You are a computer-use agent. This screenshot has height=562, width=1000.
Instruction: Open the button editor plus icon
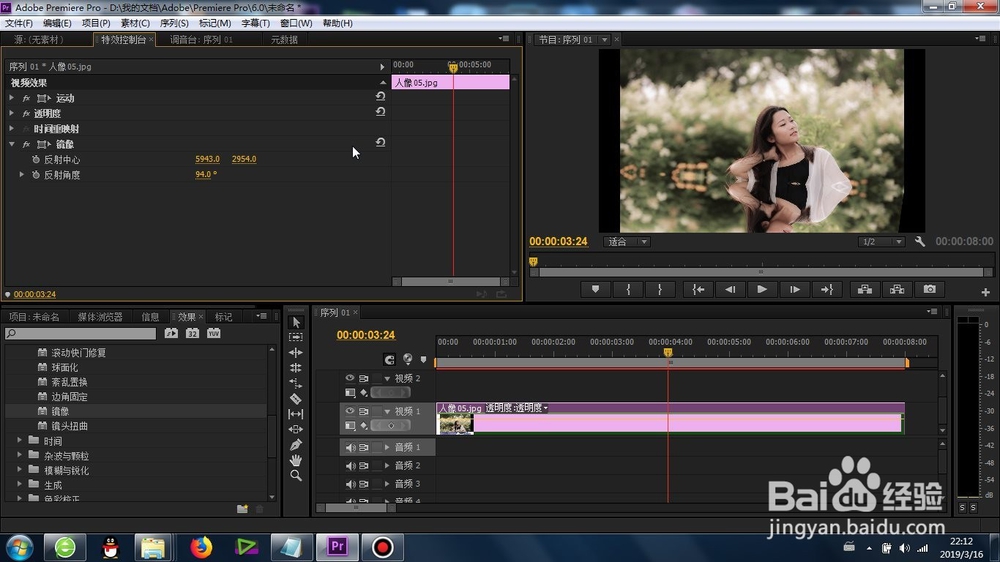[x=985, y=292]
